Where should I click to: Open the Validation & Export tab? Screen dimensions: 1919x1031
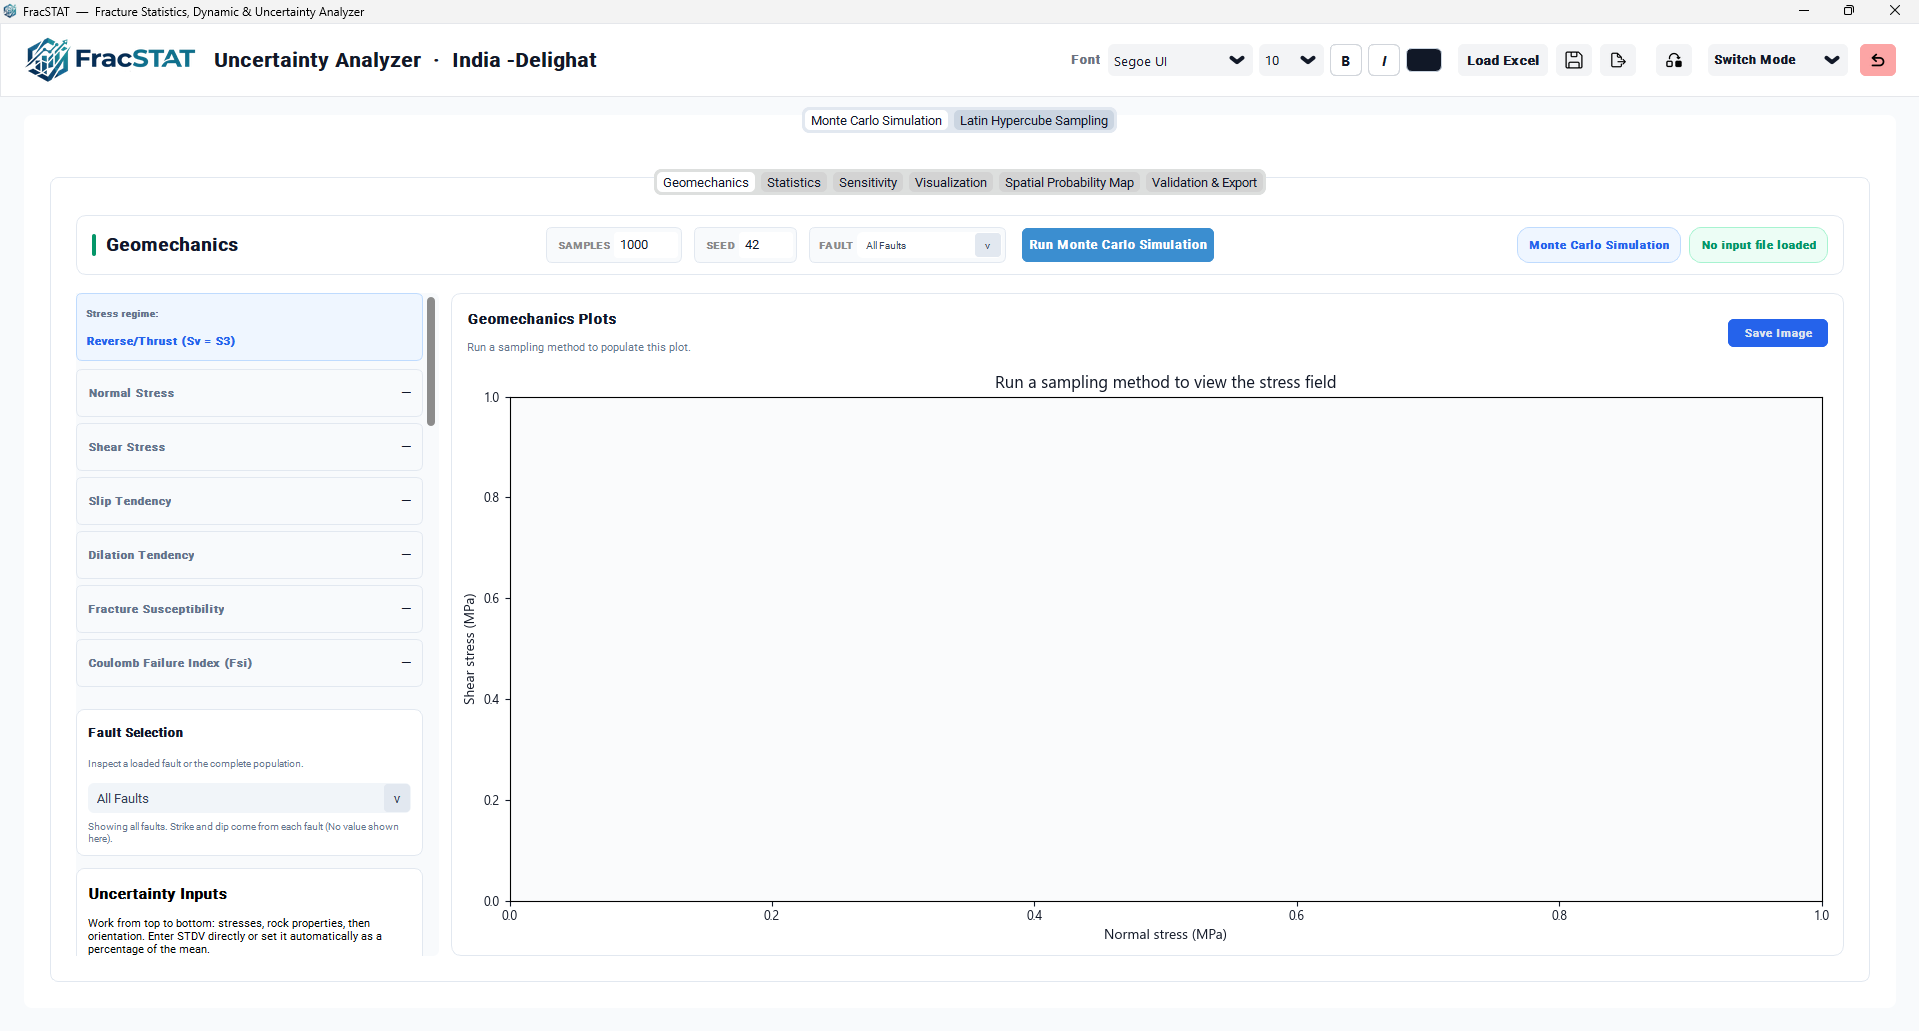[1204, 183]
